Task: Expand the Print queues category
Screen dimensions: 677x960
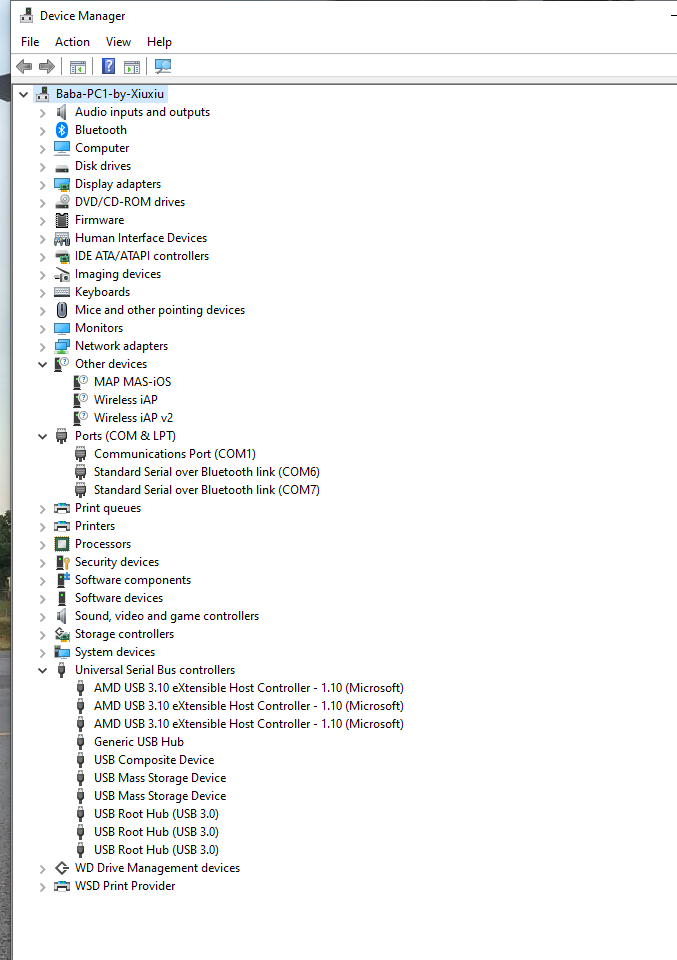Action: click(42, 509)
